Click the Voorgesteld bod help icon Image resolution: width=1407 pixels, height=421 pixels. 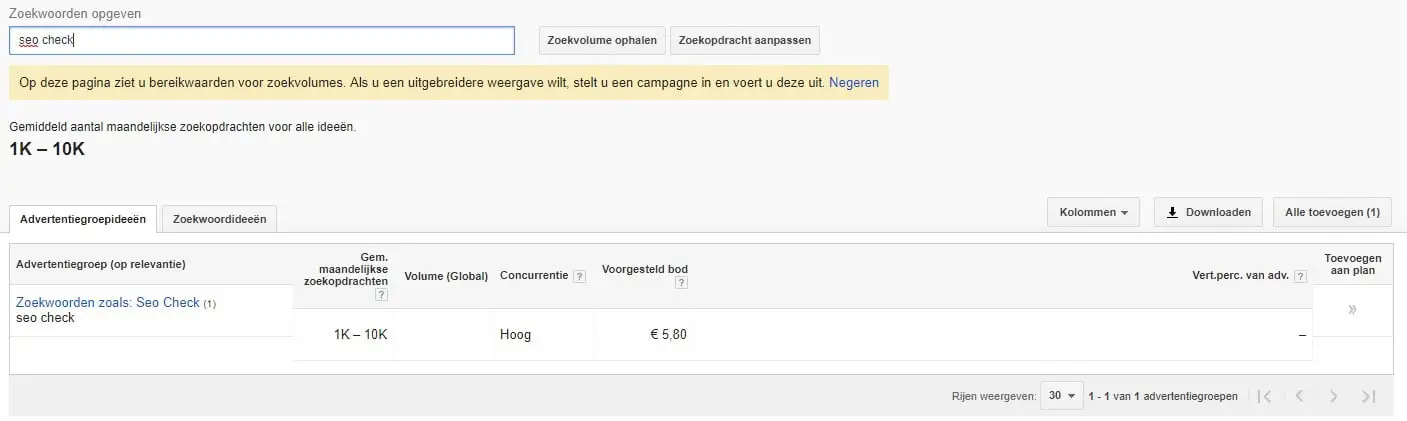point(681,283)
